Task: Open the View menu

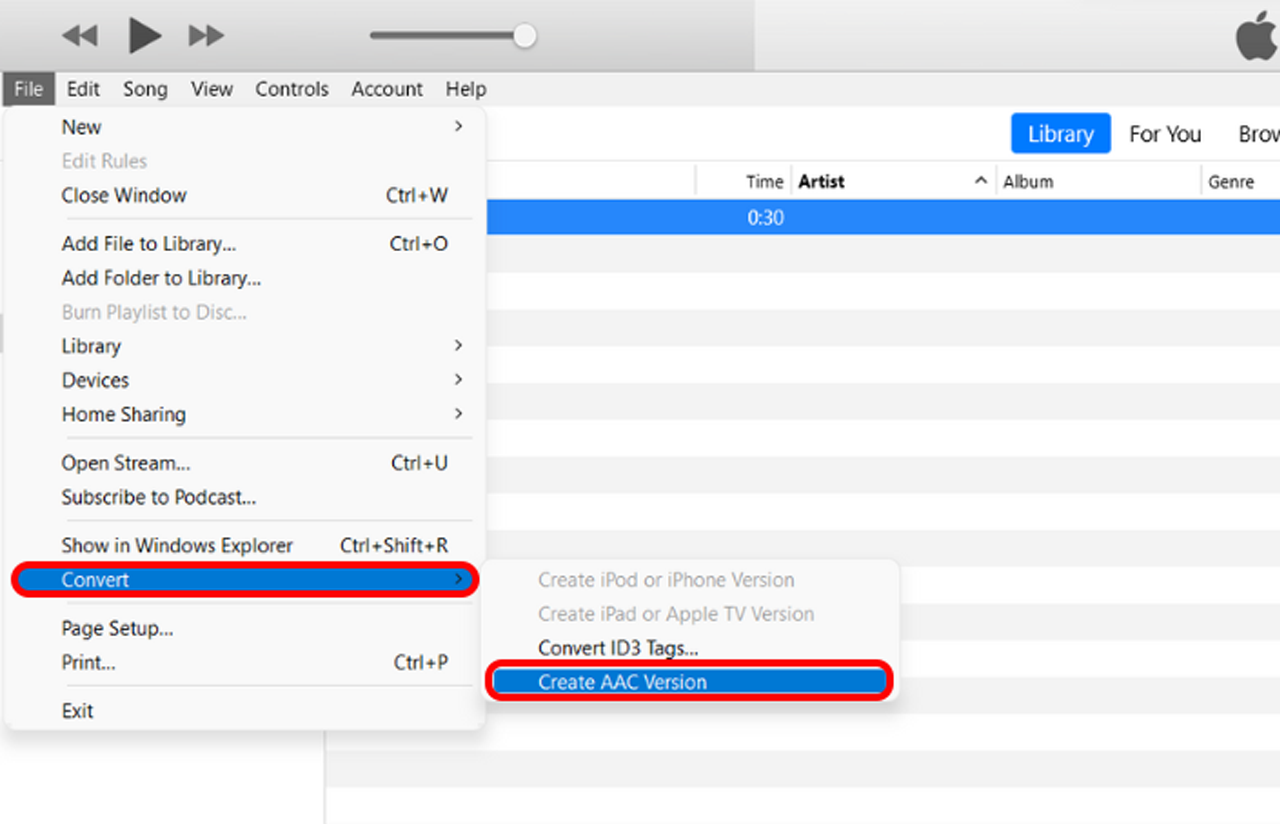Action: point(212,89)
